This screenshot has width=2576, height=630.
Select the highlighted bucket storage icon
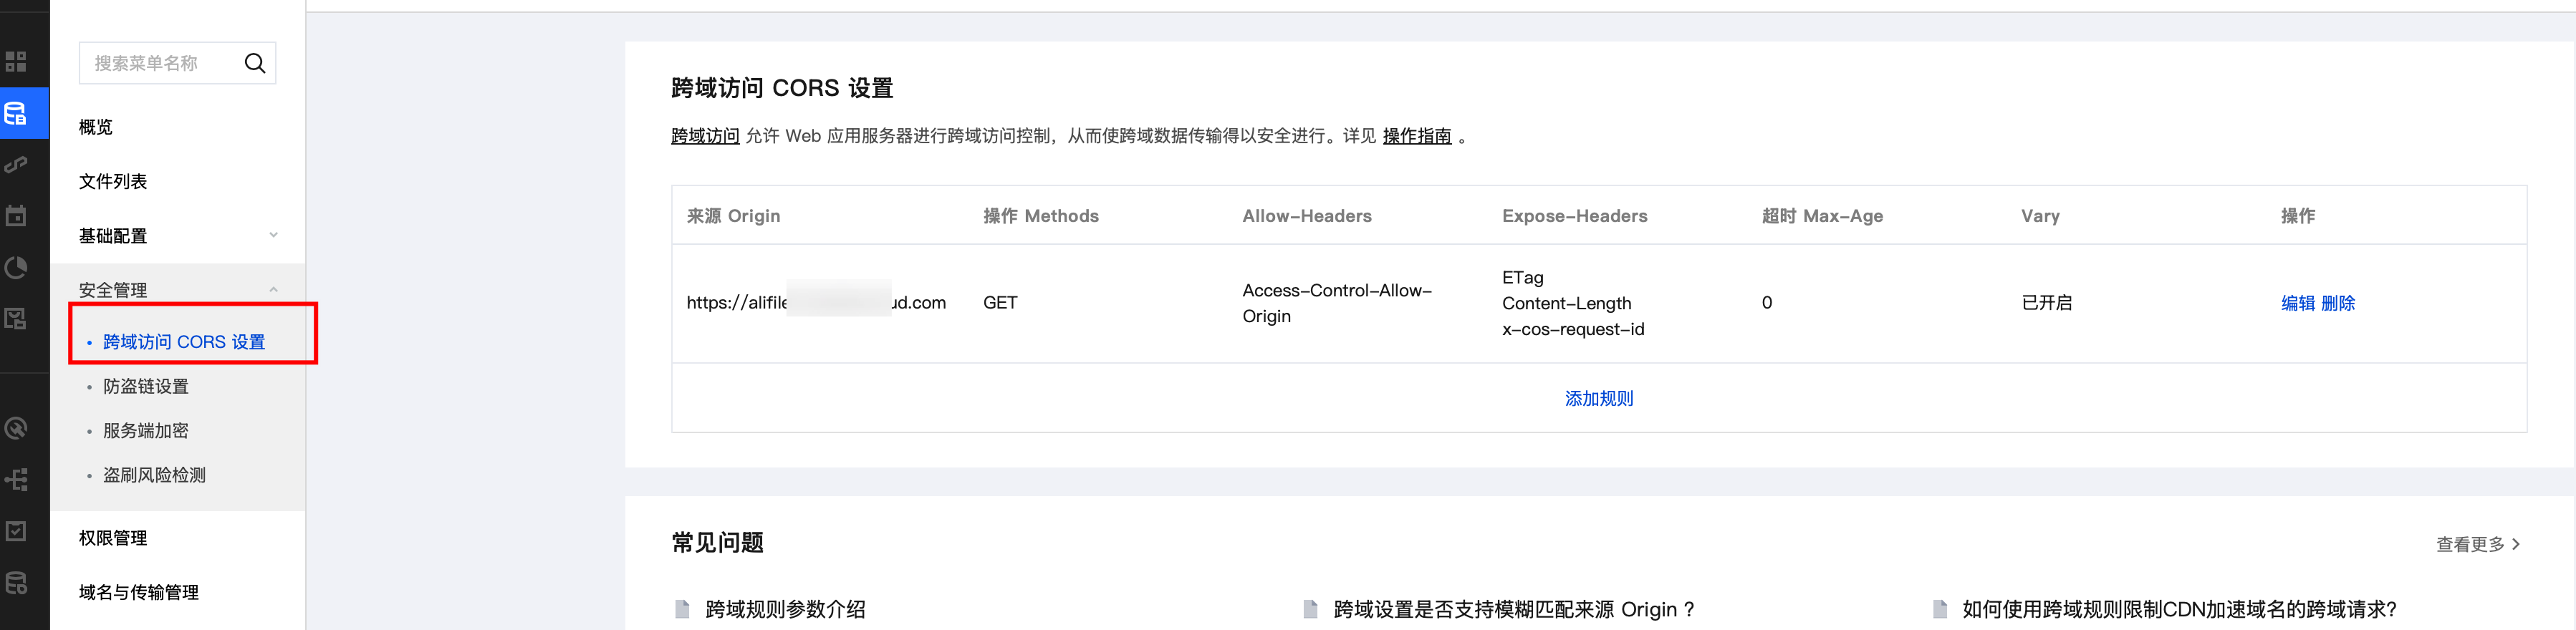point(16,114)
